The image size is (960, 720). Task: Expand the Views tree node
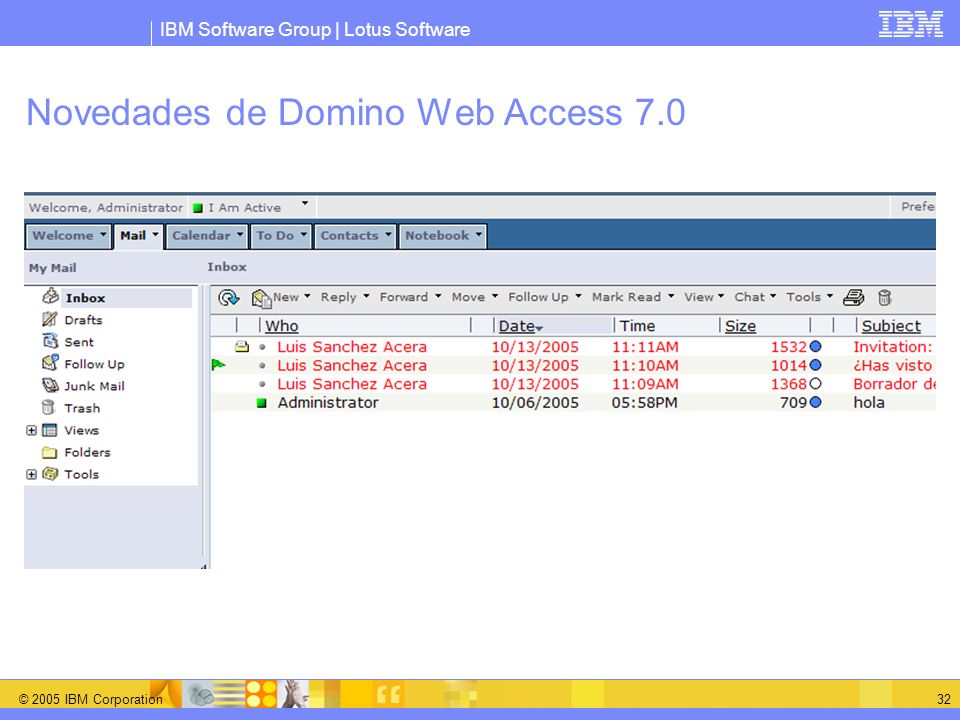(31, 430)
